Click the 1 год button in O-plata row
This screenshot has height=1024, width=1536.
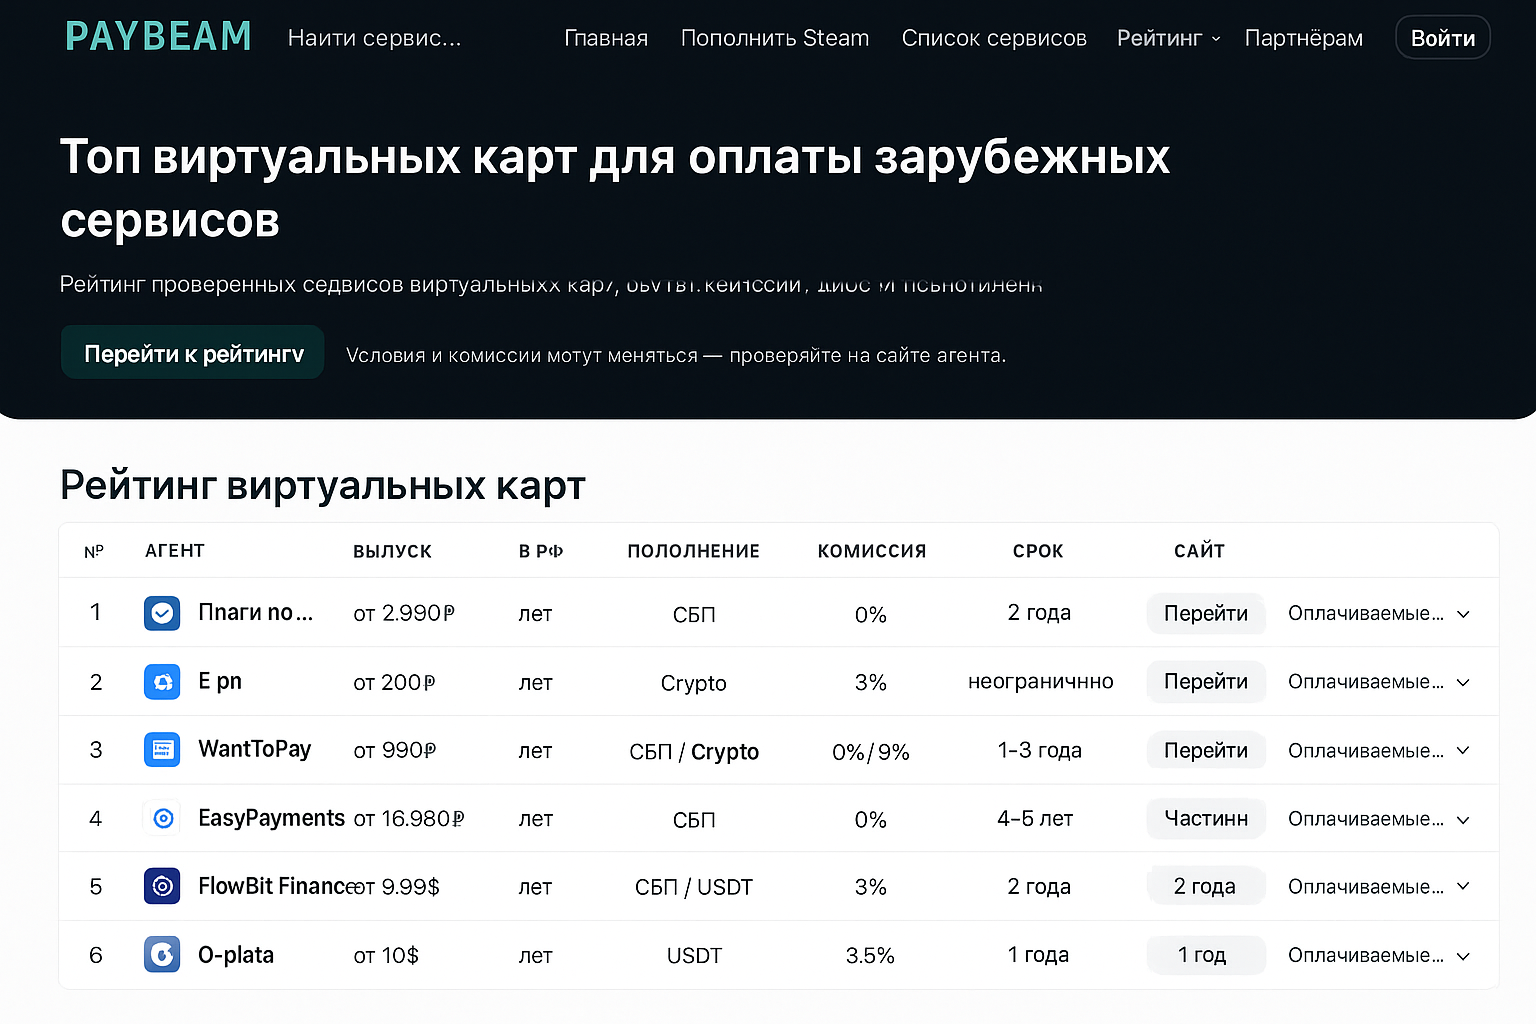1206,955
